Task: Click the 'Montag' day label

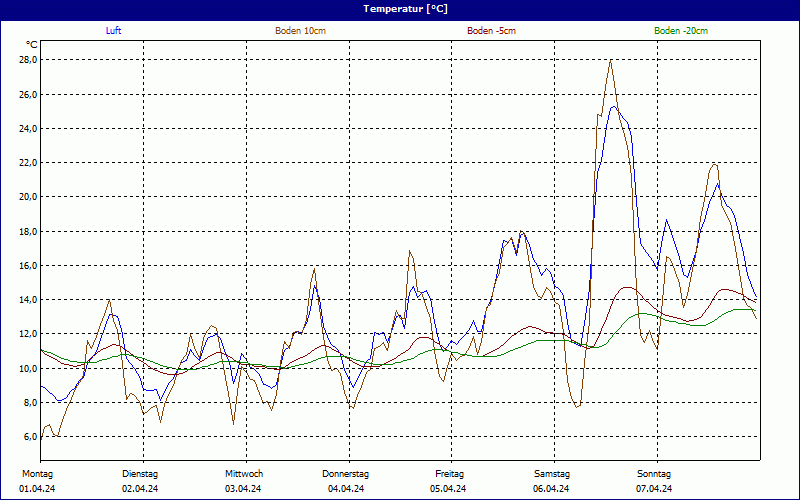Action: [37, 474]
